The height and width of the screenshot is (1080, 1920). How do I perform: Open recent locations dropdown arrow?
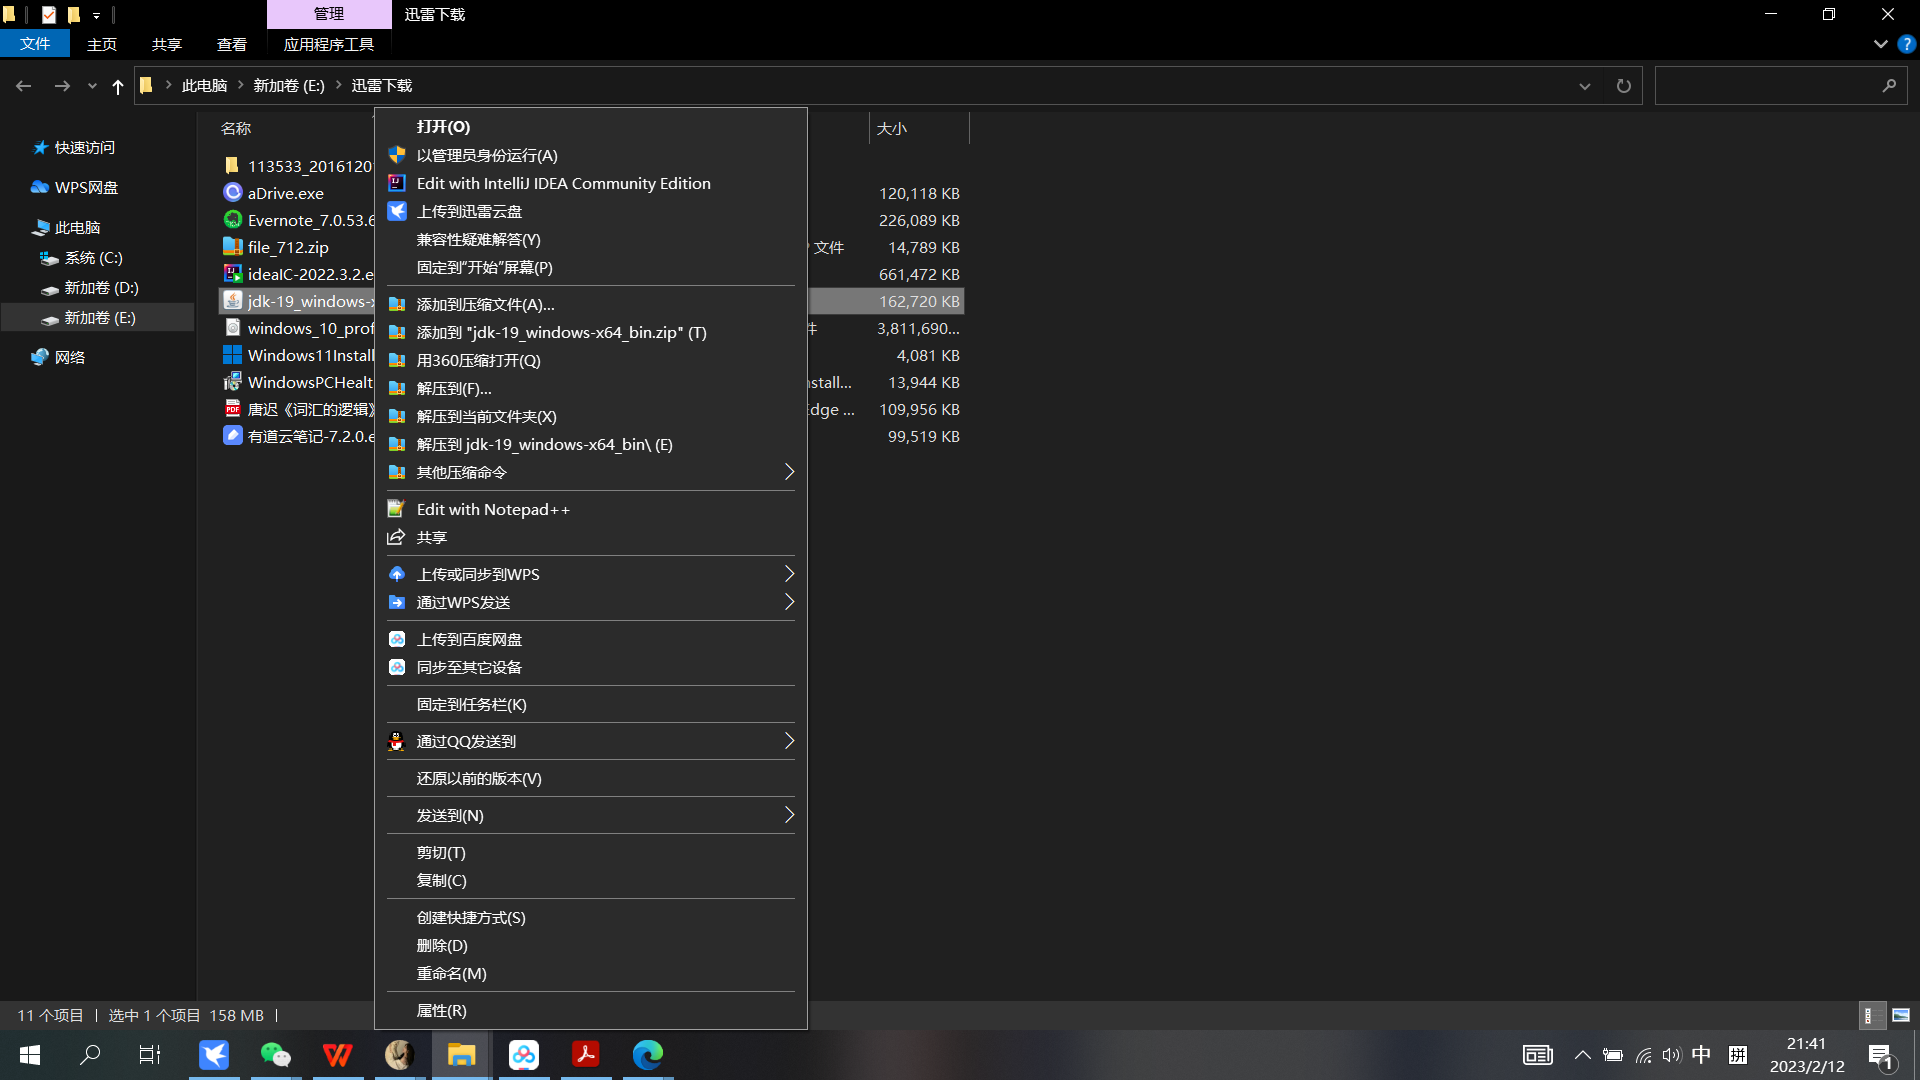(x=92, y=86)
